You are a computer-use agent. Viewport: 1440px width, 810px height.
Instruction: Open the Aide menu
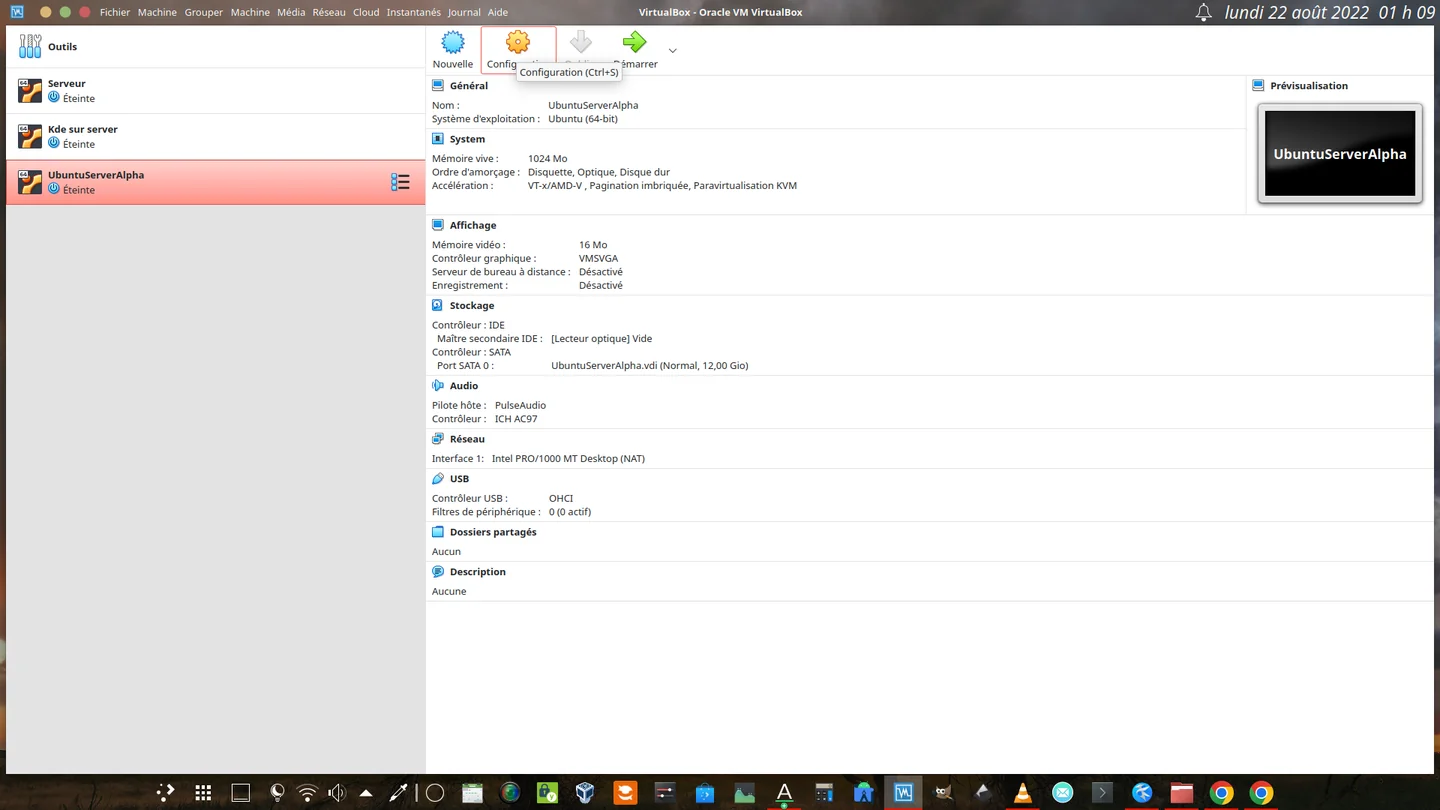(497, 12)
